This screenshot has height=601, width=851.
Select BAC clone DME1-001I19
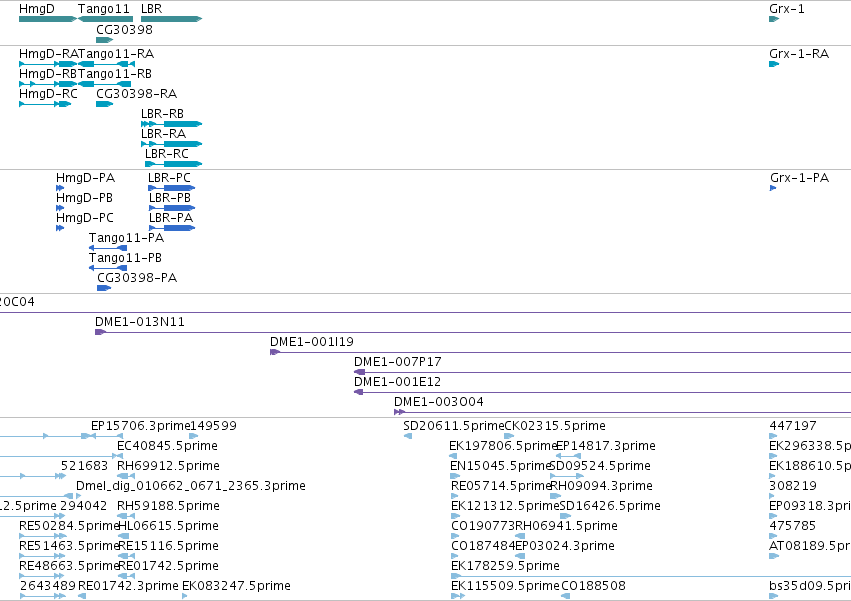click(312, 342)
